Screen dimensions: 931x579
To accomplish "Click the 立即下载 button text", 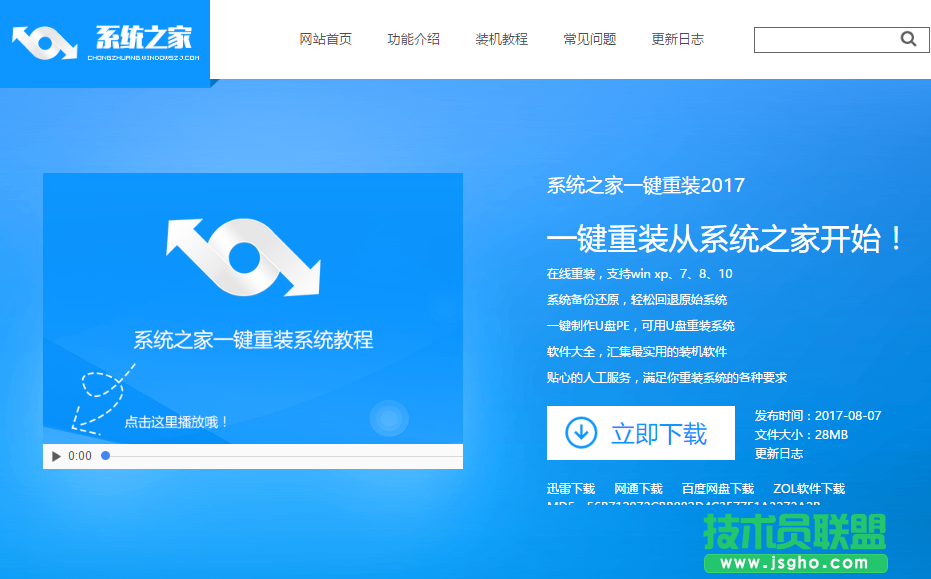I will pyautogui.click(x=659, y=433).
